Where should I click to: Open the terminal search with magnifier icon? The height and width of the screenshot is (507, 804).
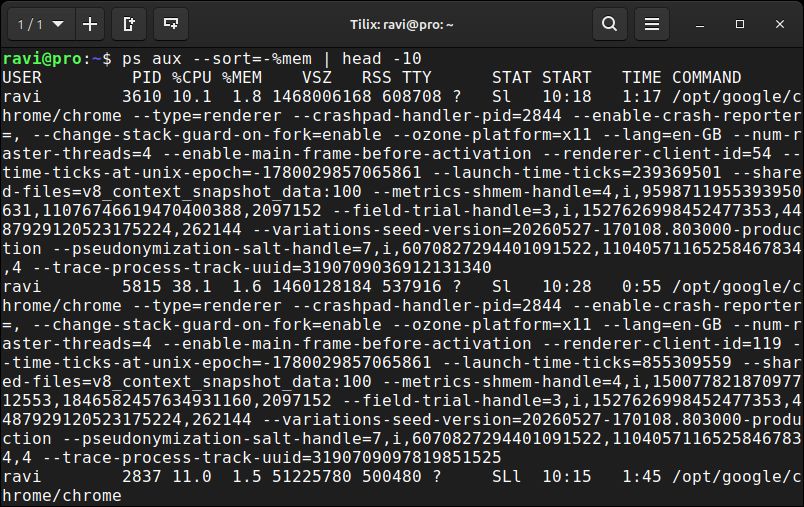pos(610,24)
